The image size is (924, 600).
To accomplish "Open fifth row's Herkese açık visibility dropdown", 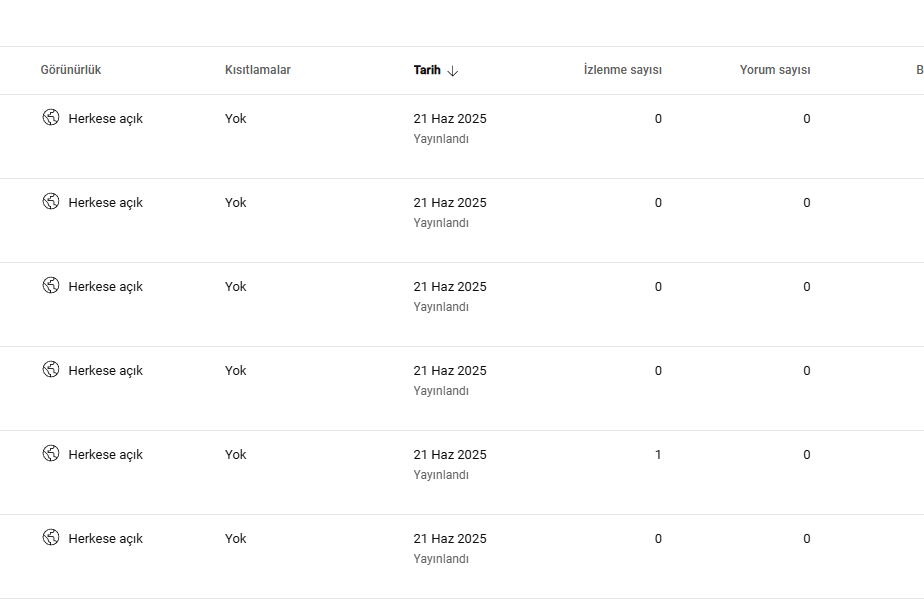I will pos(93,454).
